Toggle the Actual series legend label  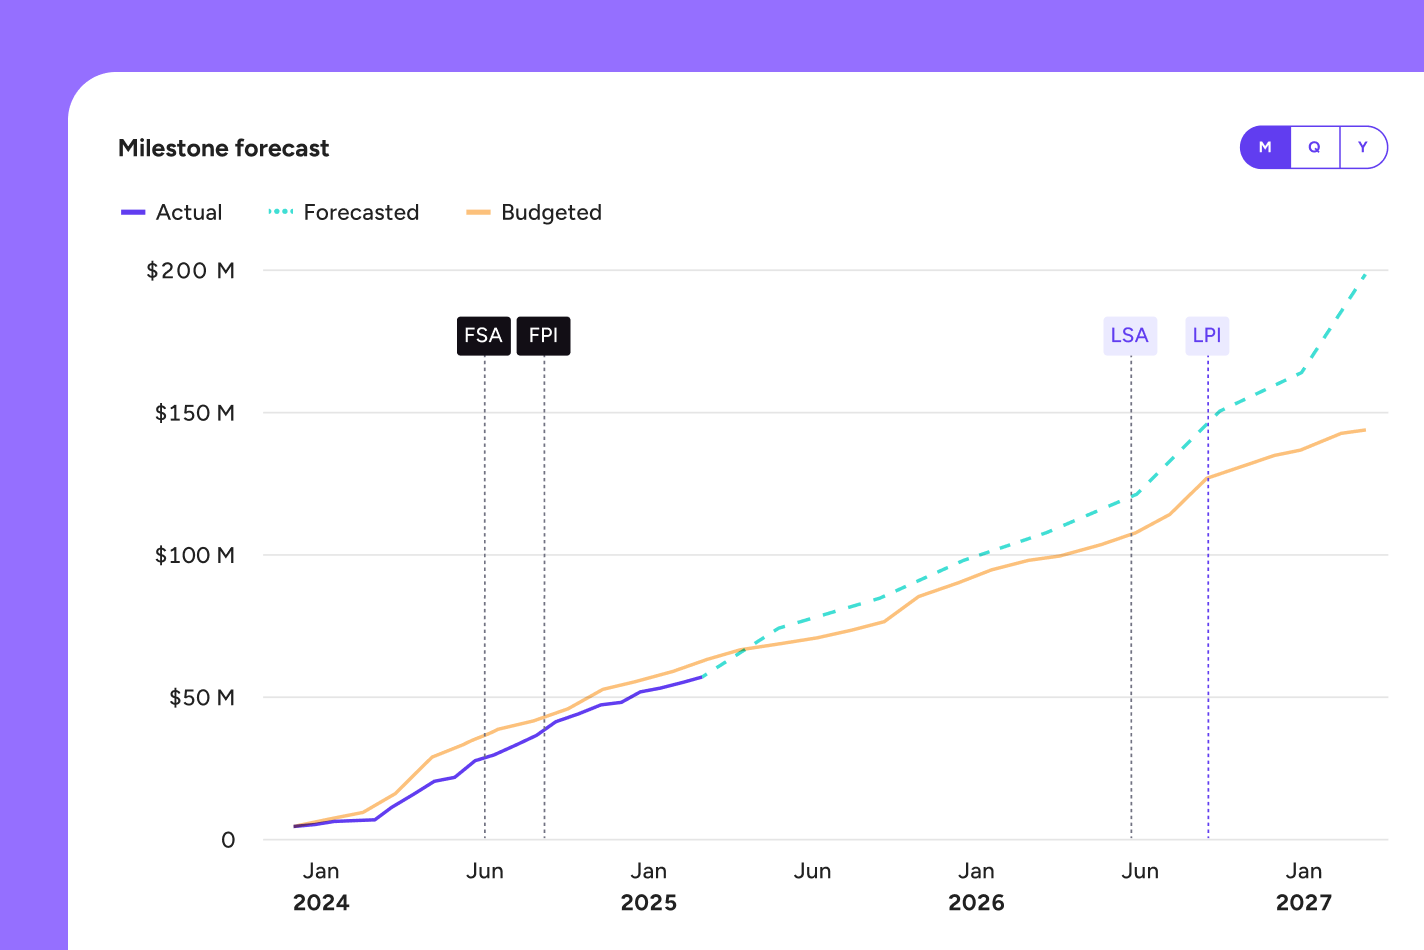[x=189, y=212]
